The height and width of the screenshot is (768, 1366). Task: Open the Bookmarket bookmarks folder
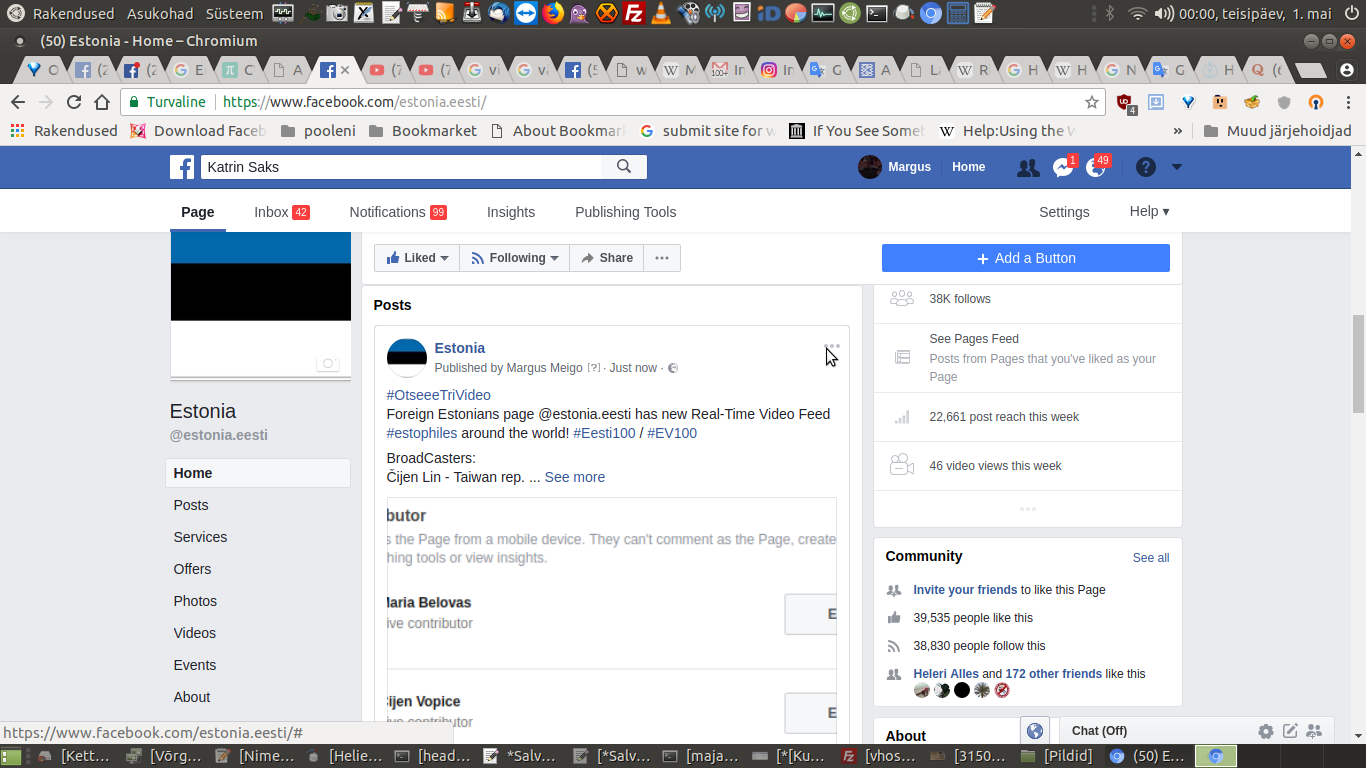click(x=423, y=131)
